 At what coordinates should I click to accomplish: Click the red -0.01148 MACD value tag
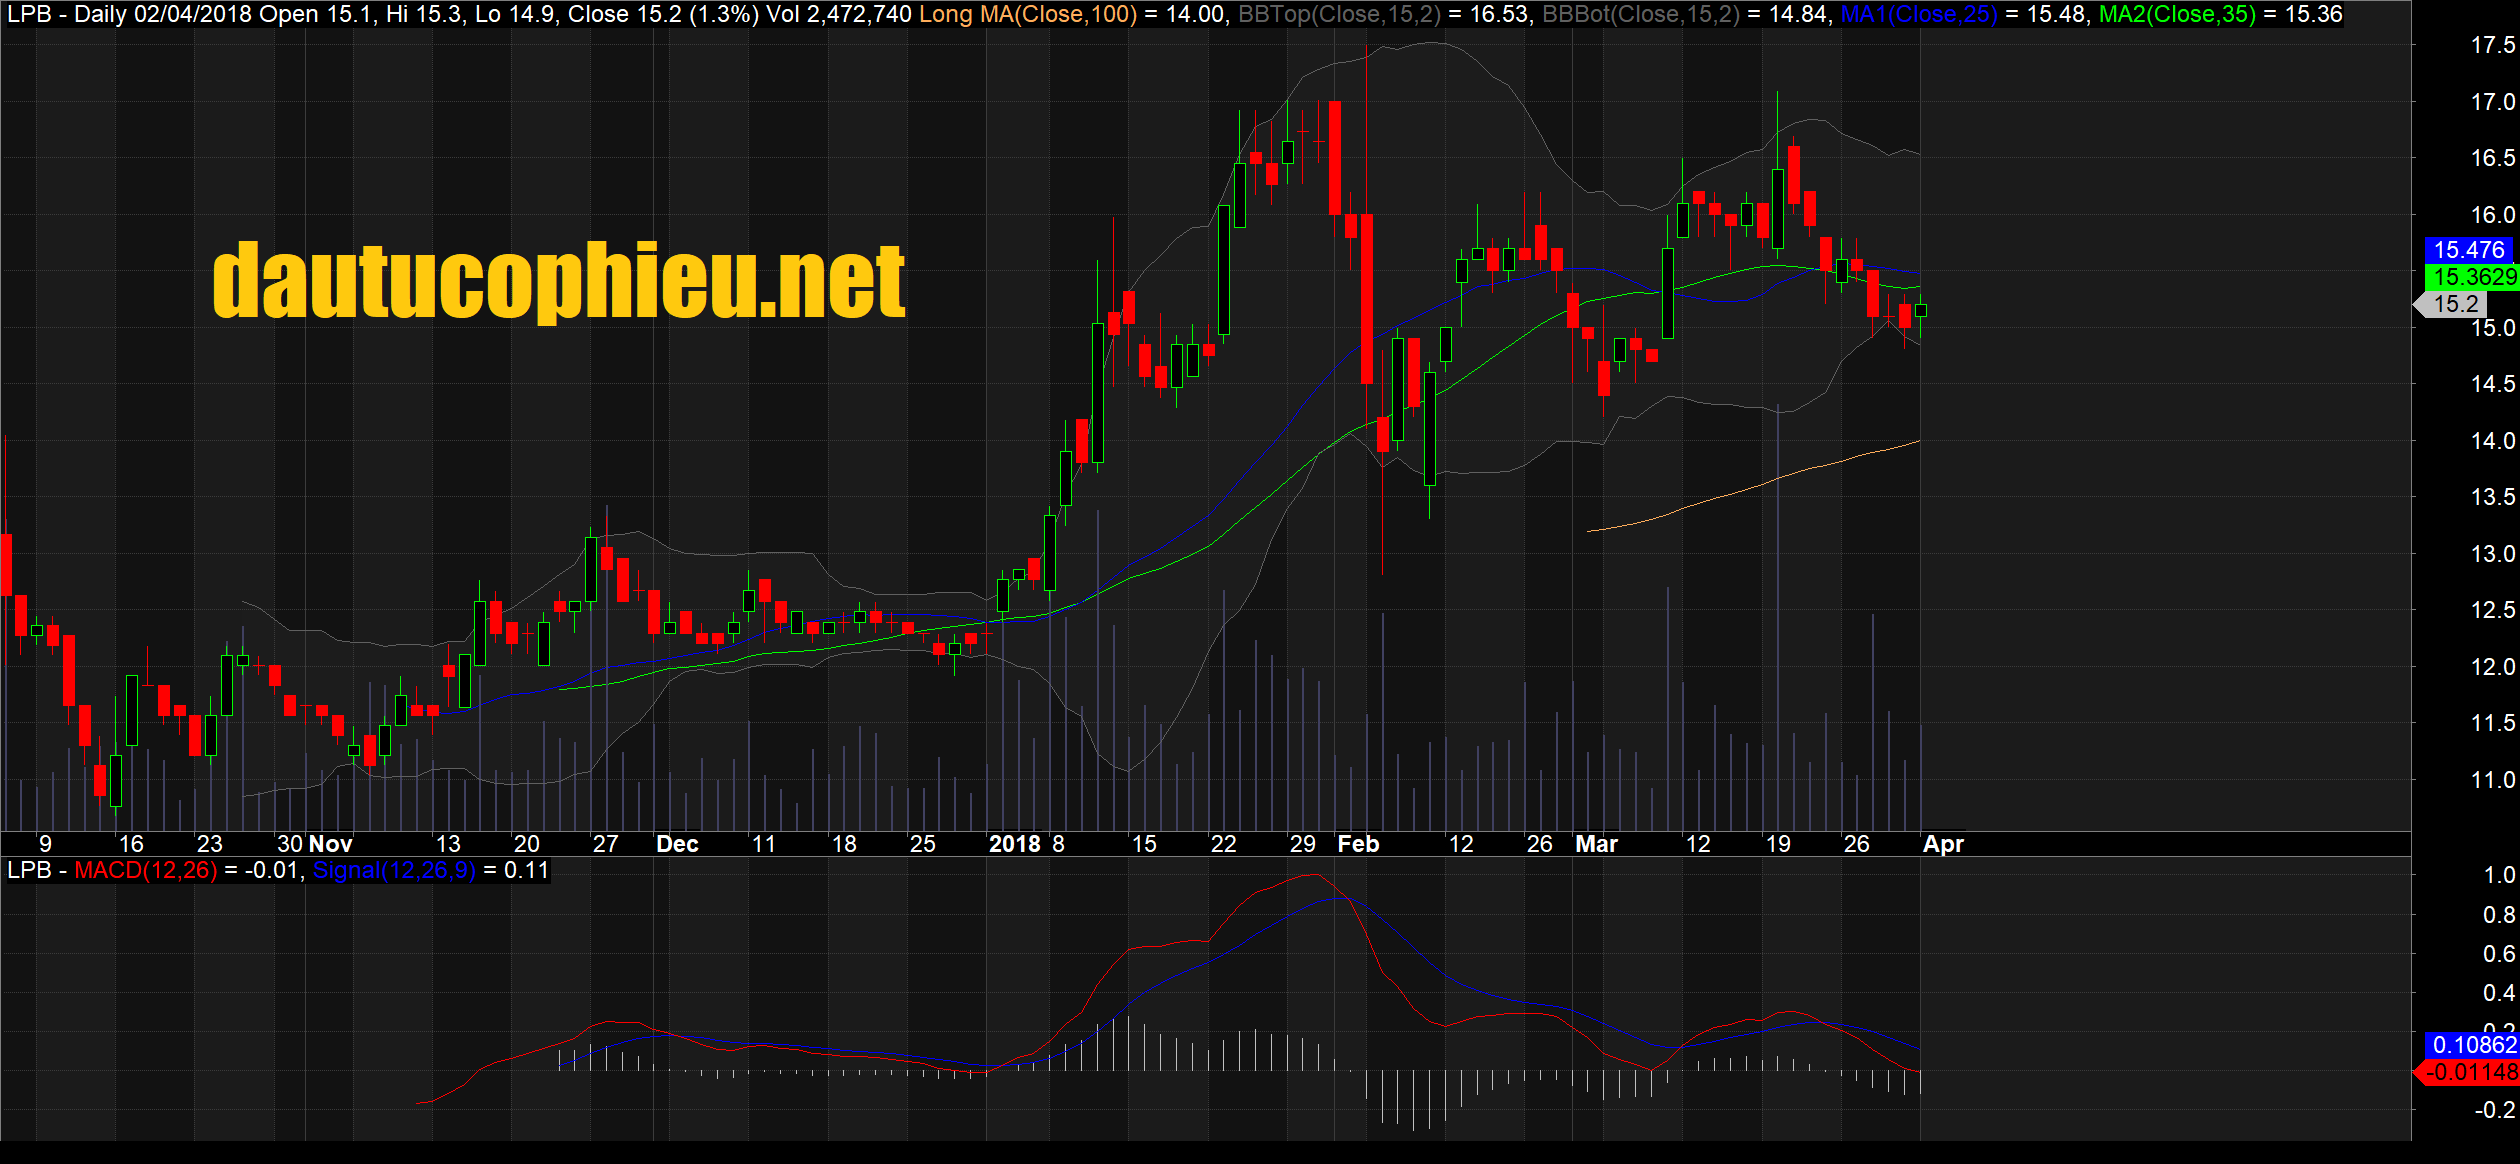click(x=2468, y=1072)
